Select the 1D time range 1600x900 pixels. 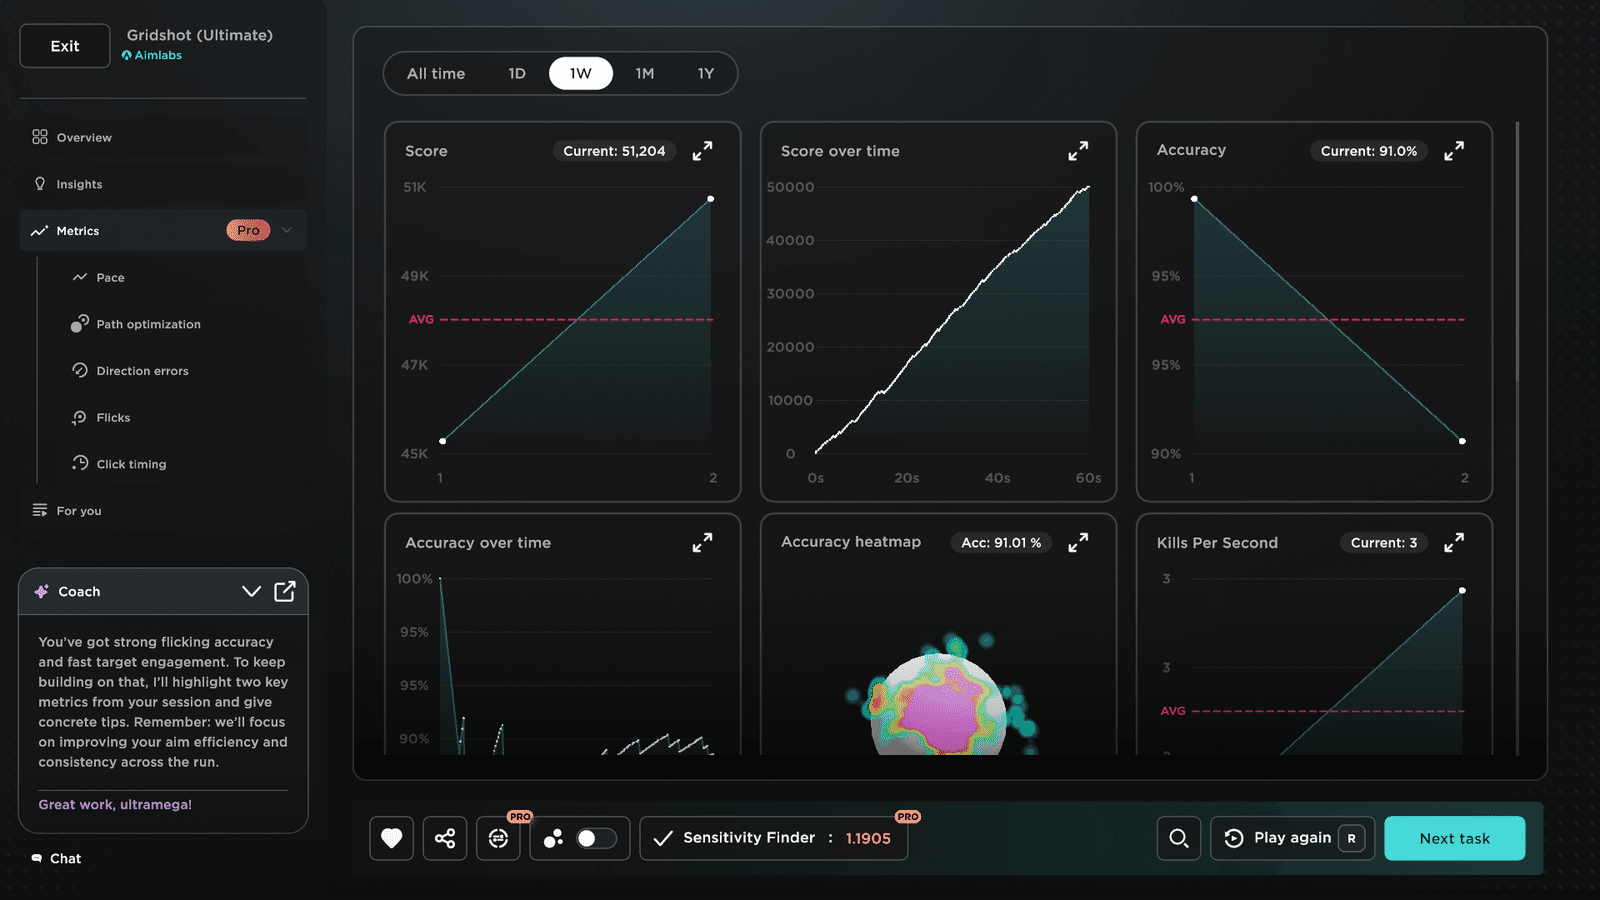(x=517, y=74)
